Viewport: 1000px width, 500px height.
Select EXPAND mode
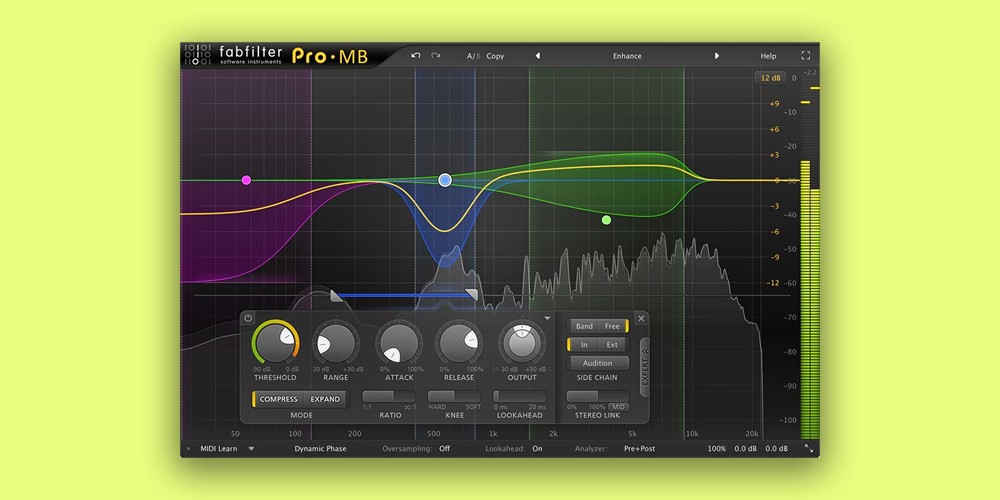coord(325,399)
